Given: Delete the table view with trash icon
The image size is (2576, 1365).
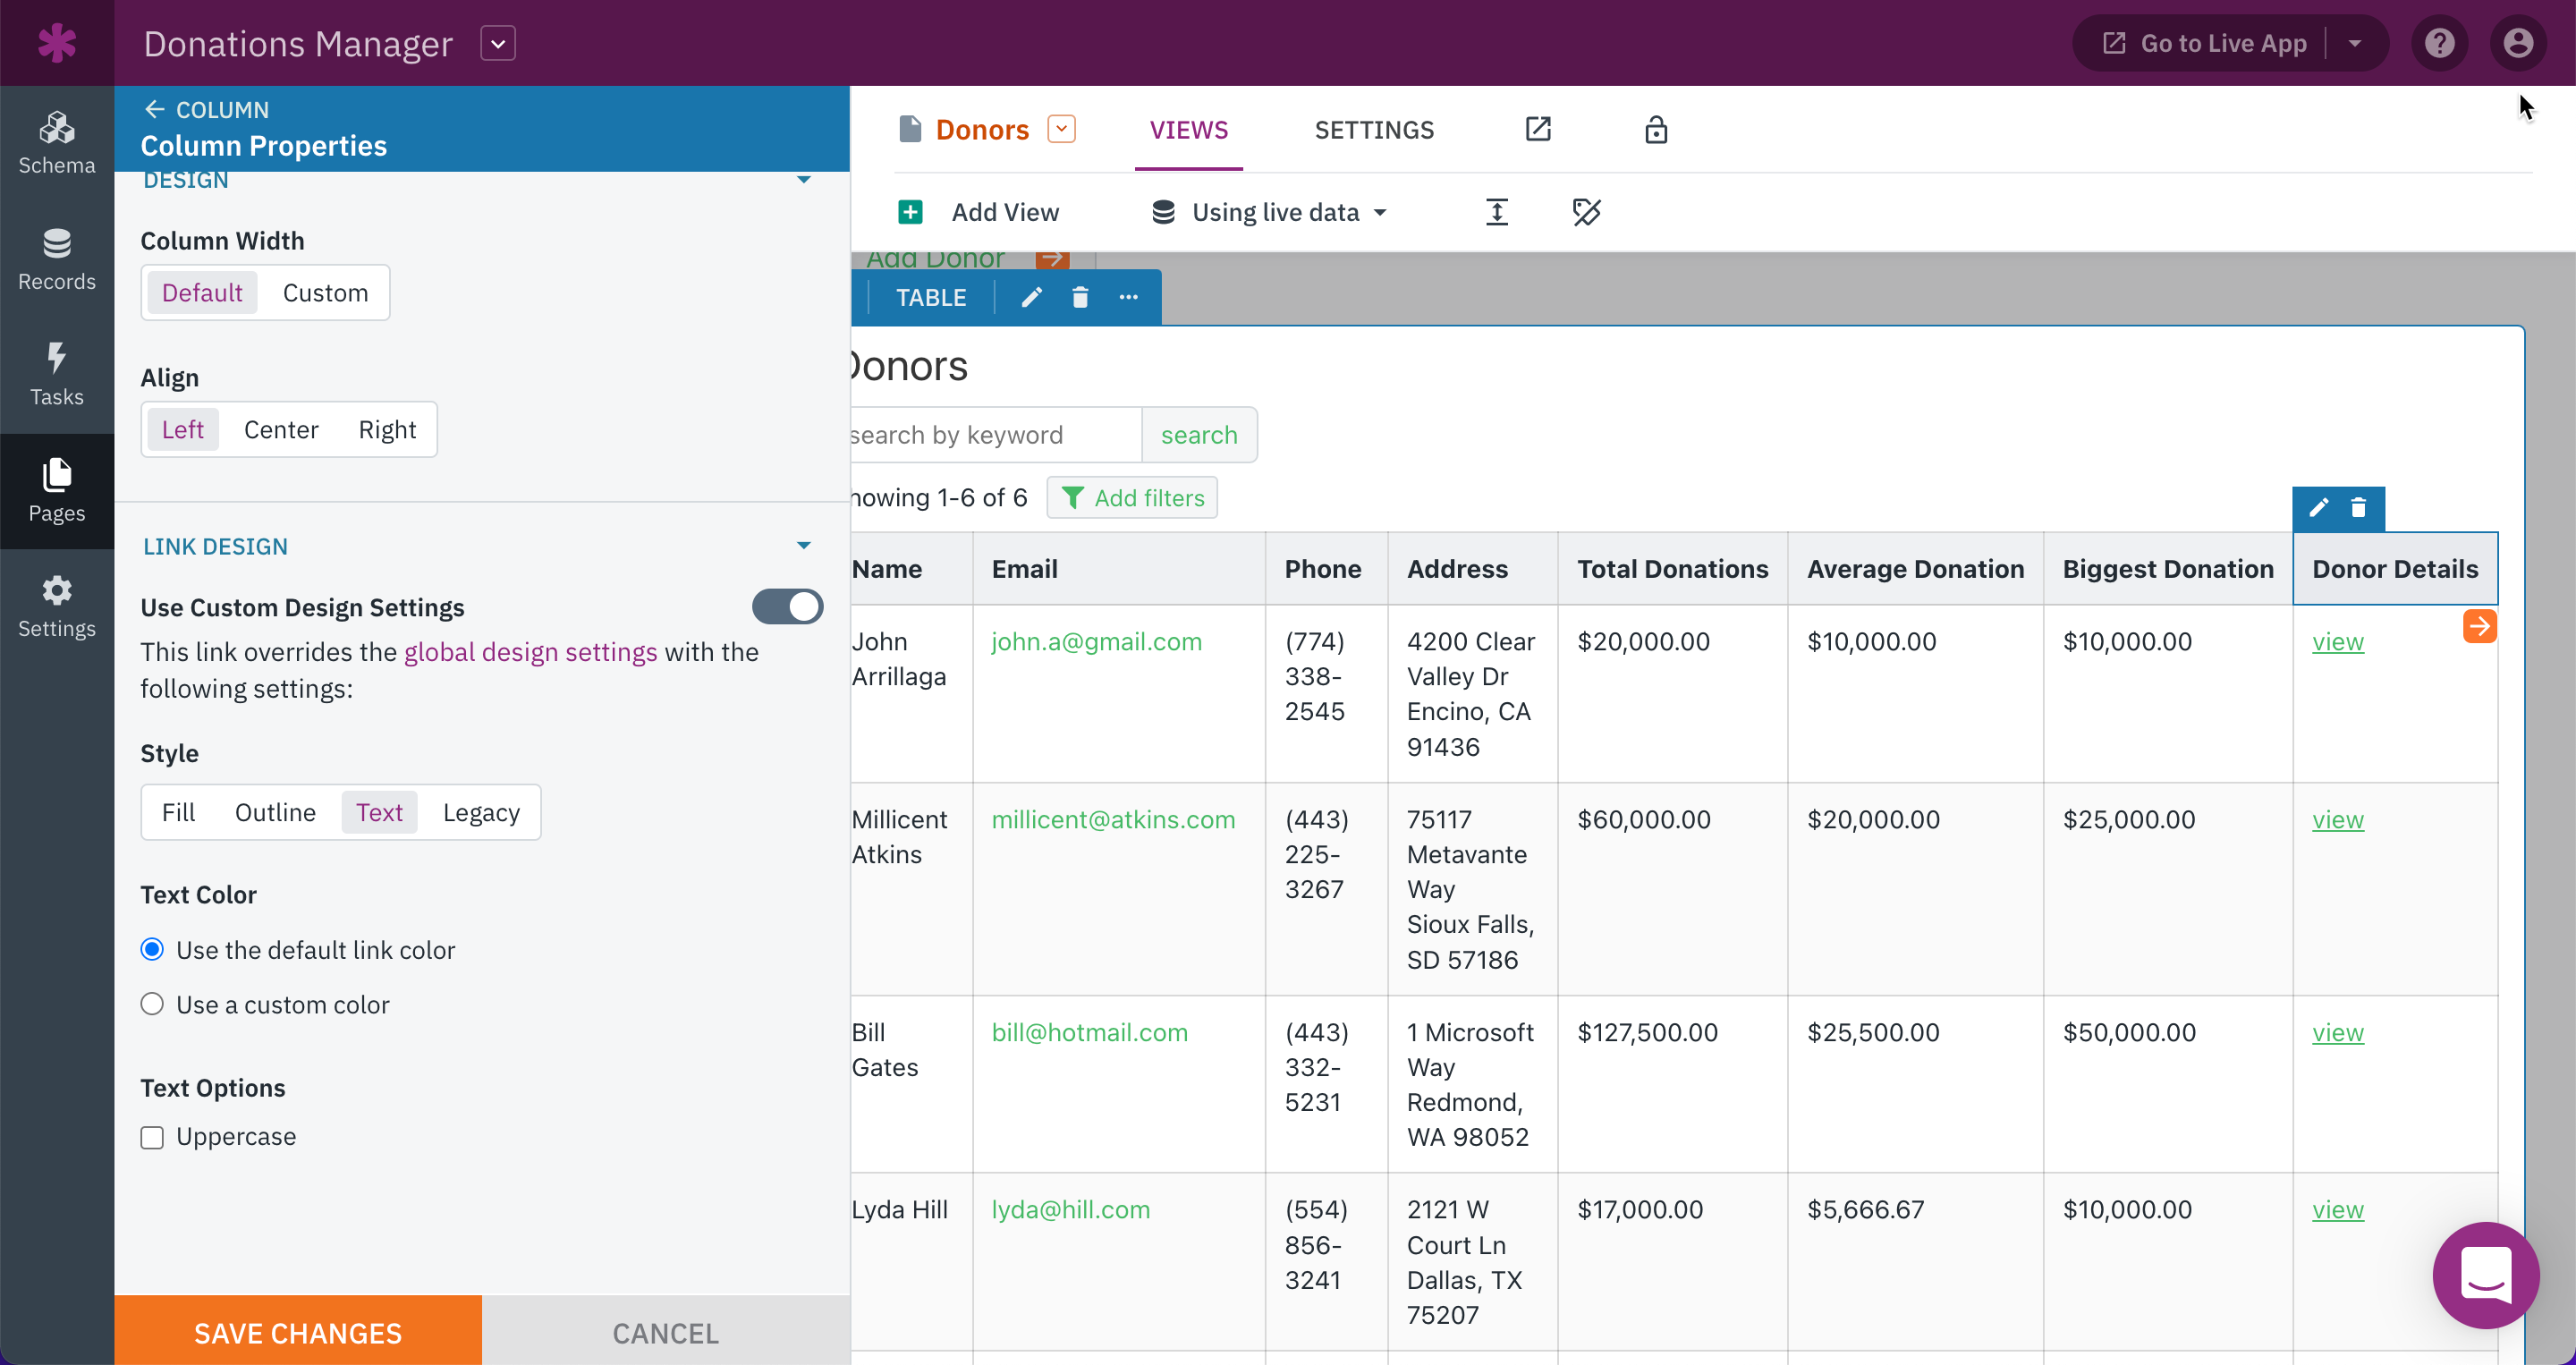Looking at the screenshot, I should click(1080, 297).
